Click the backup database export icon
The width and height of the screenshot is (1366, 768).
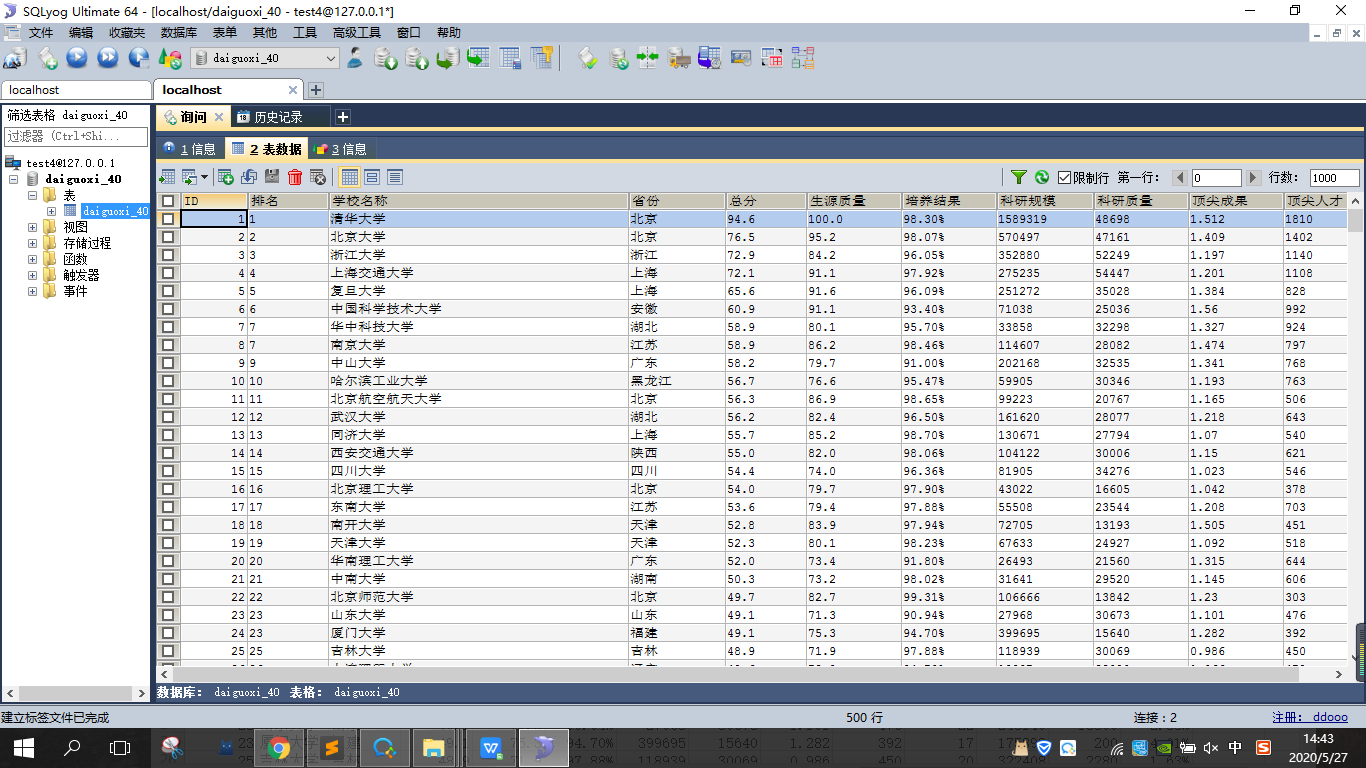tap(417, 58)
